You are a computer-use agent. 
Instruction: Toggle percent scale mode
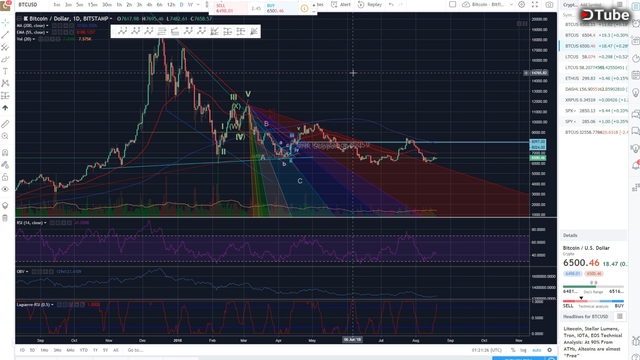(513, 350)
